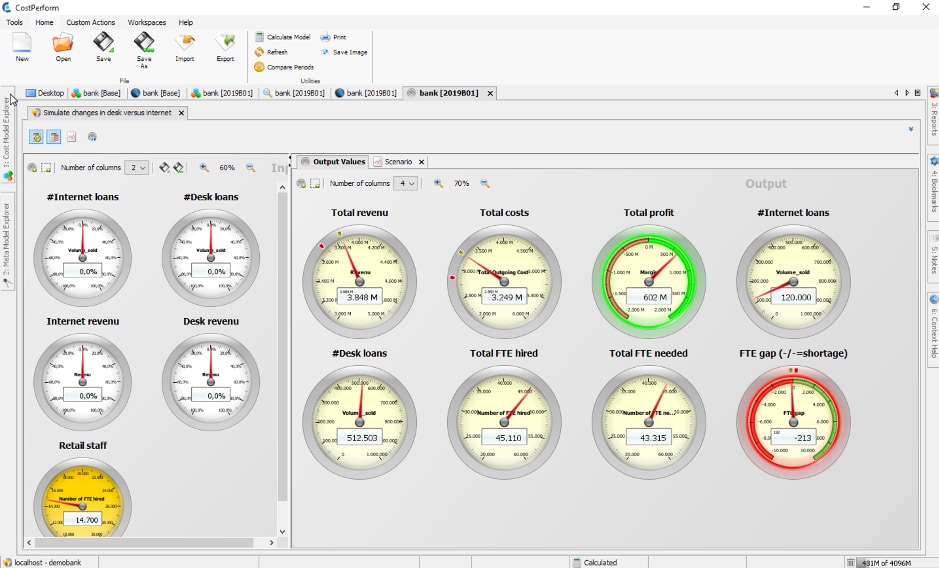The width and height of the screenshot is (939, 568).
Task: Close the Simulate changes tab
Action: (181, 113)
